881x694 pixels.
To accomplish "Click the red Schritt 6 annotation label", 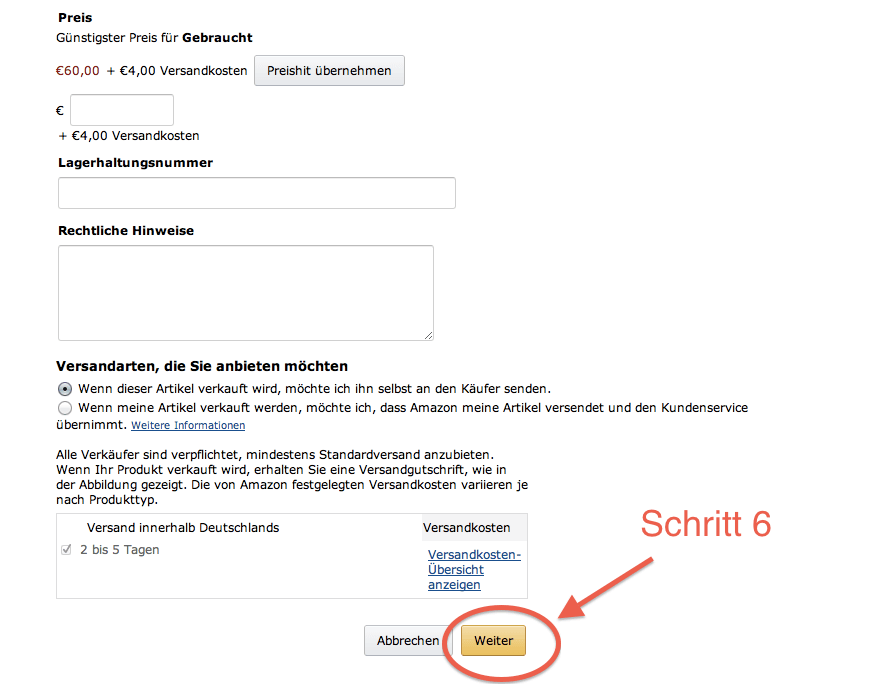I will click(x=706, y=524).
